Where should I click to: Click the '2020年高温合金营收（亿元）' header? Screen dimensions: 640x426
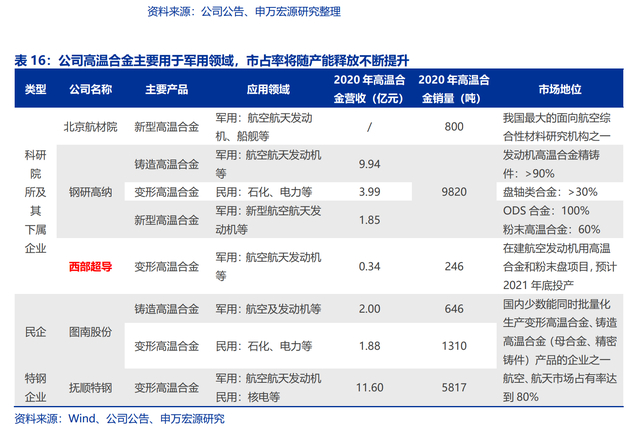click(369, 89)
